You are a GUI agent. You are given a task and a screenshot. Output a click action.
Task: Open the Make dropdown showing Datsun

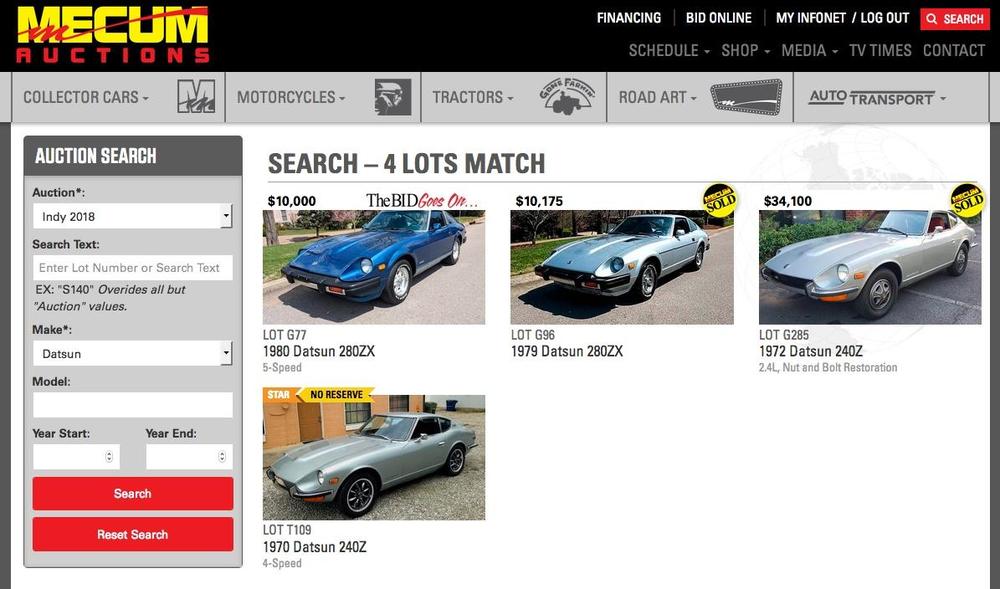coord(133,353)
